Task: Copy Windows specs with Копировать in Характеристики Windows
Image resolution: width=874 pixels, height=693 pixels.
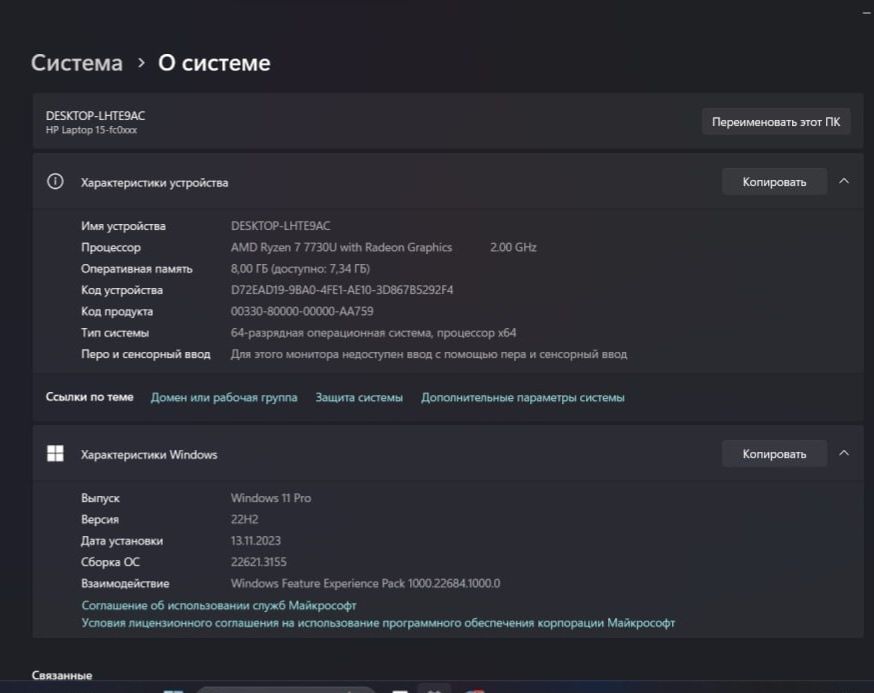Action: click(774, 454)
